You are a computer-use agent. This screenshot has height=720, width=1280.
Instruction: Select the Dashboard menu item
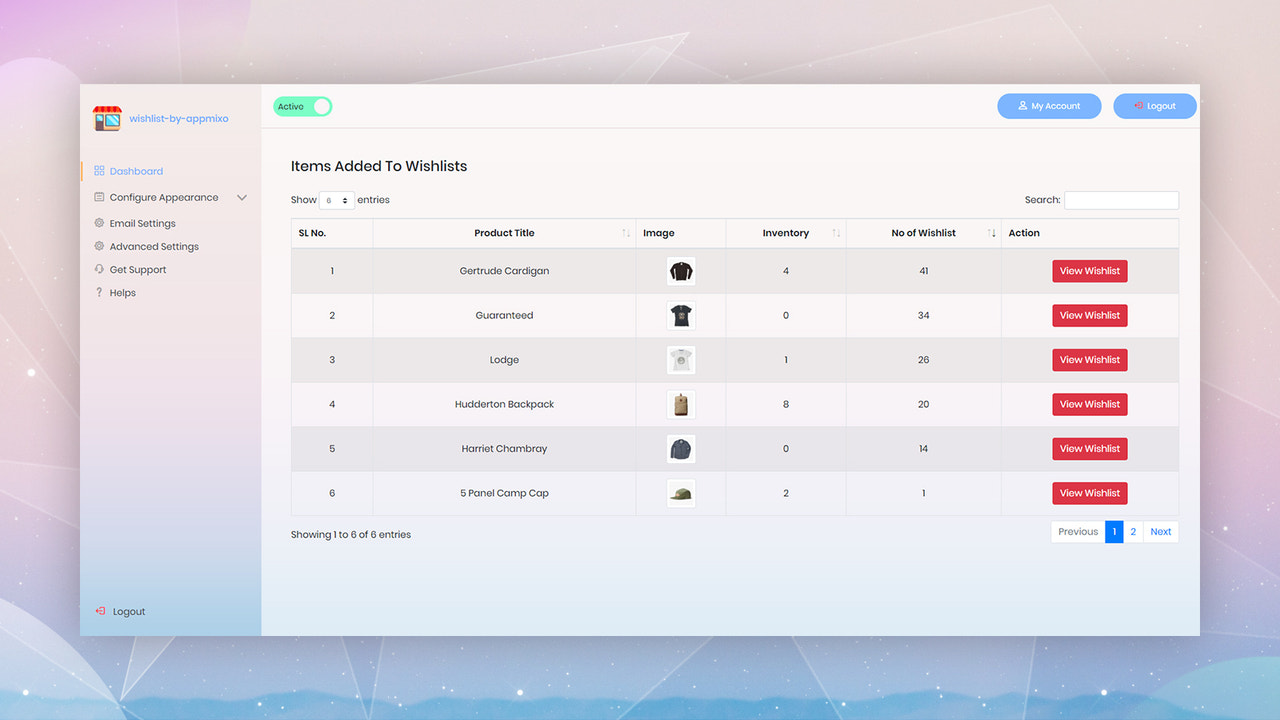point(134,170)
